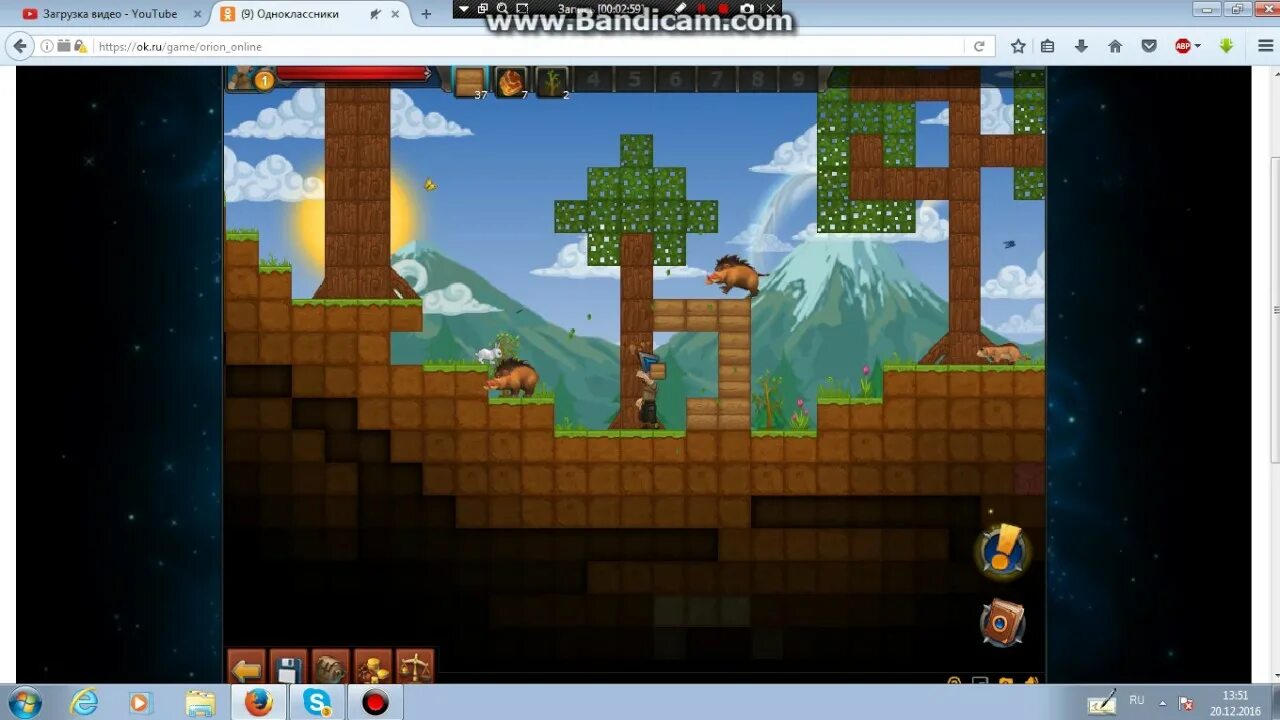Click the Bandicam red stop recording button
1280x720 pixels.
pyautogui.click(x=724, y=8)
